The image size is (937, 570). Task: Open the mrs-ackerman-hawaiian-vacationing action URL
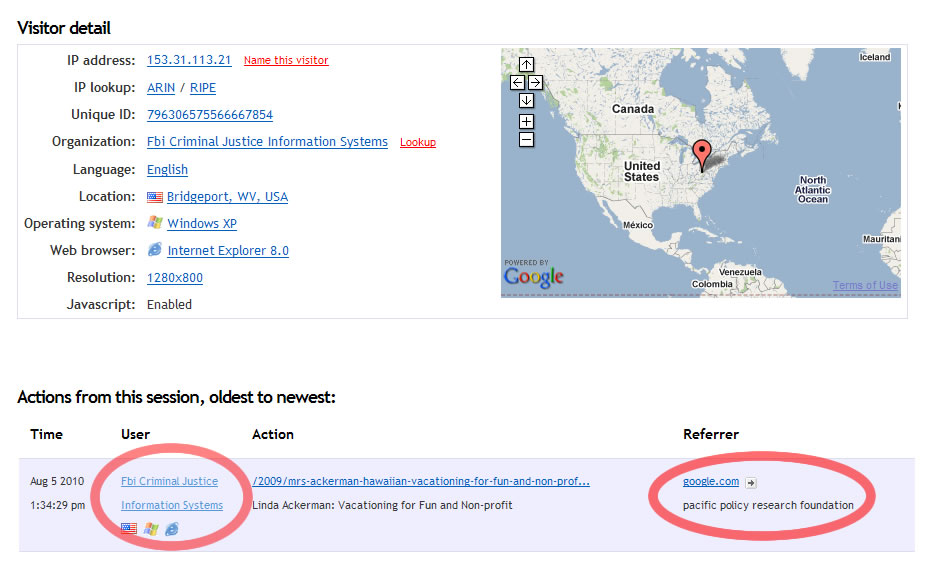pos(421,481)
